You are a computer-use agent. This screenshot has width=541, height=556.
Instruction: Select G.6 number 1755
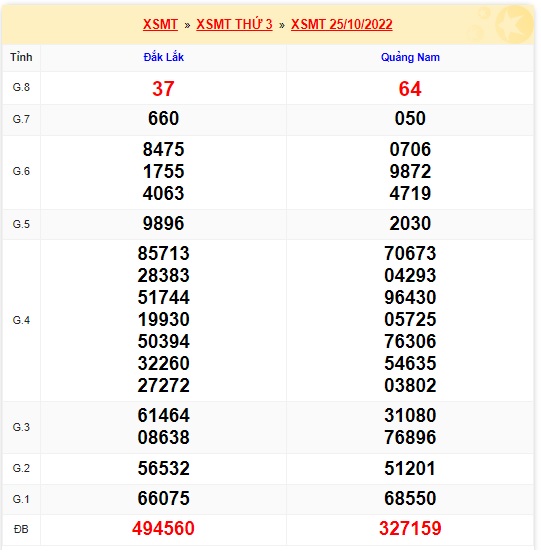tap(163, 172)
